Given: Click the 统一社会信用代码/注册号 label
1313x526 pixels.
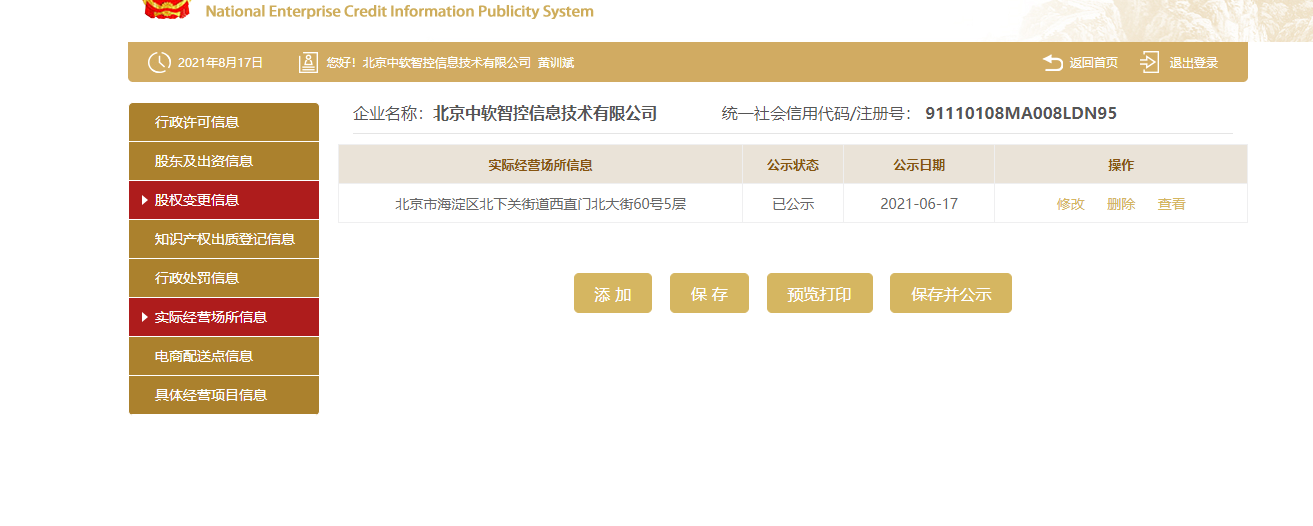Looking at the screenshot, I should pyautogui.click(x=816, y=113).
